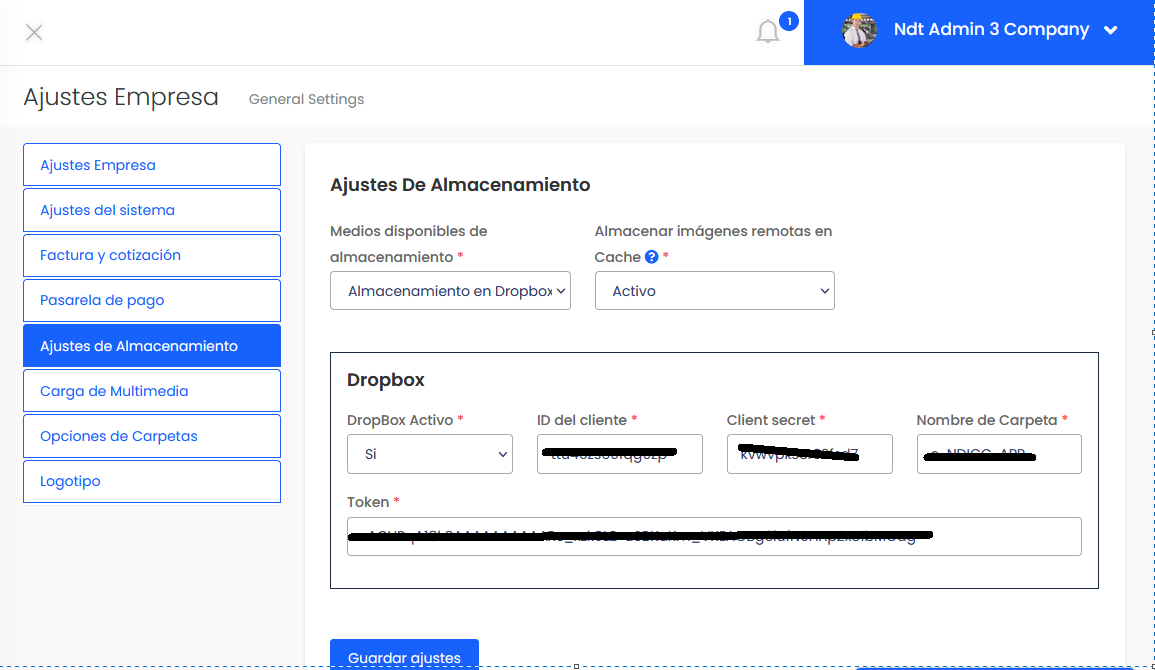Go to Opciones de Carpetas
Image resolution: width=1155 pixels, height=670 pixels.
point(151,436)
